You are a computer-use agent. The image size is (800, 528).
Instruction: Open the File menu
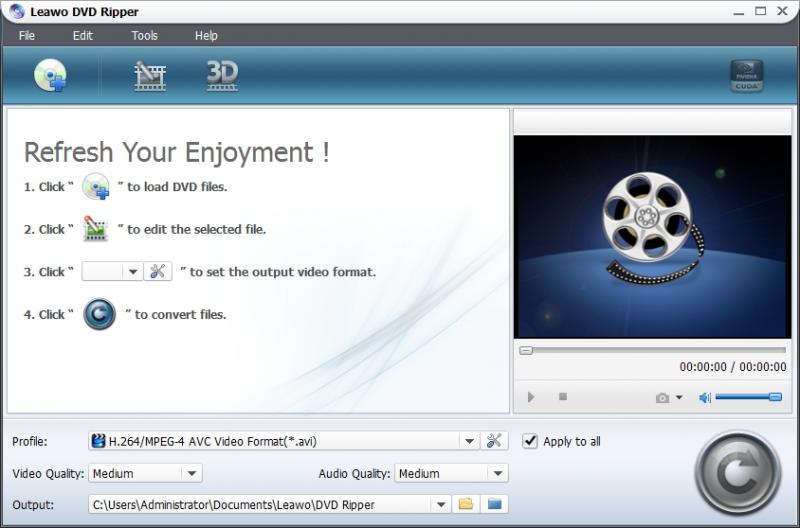(27, 35)
